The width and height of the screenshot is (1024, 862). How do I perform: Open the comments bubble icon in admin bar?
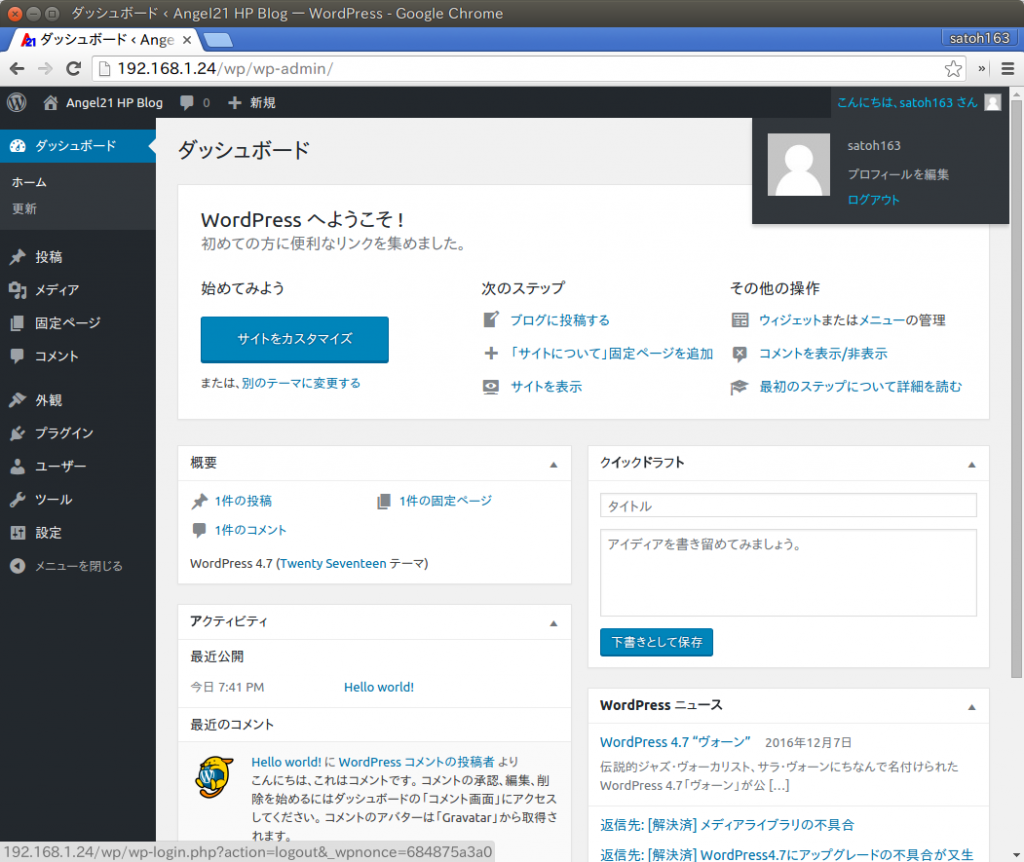(187, 103)
